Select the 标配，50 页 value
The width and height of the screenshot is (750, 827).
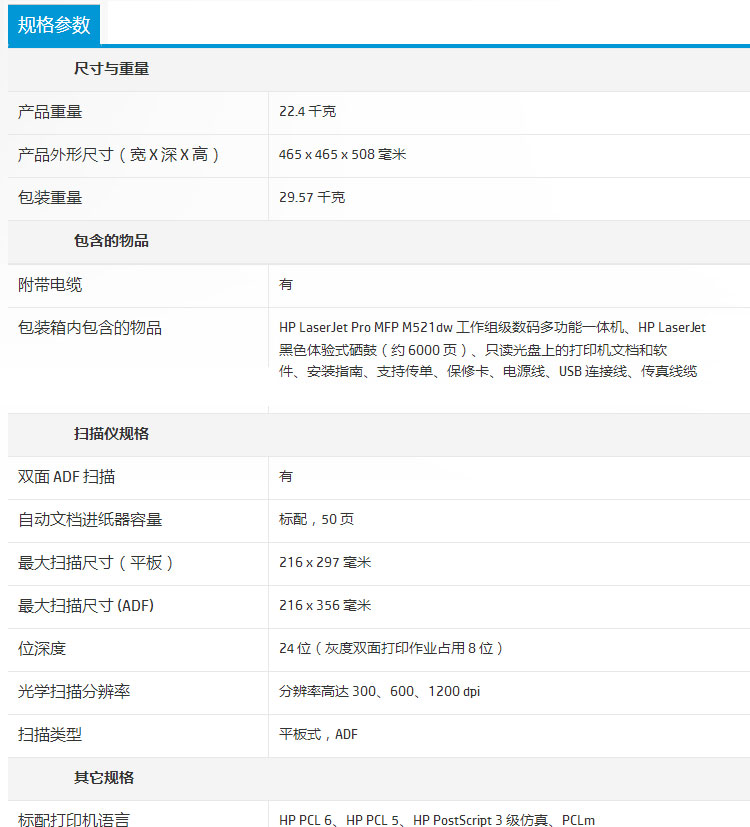[316, 520]
